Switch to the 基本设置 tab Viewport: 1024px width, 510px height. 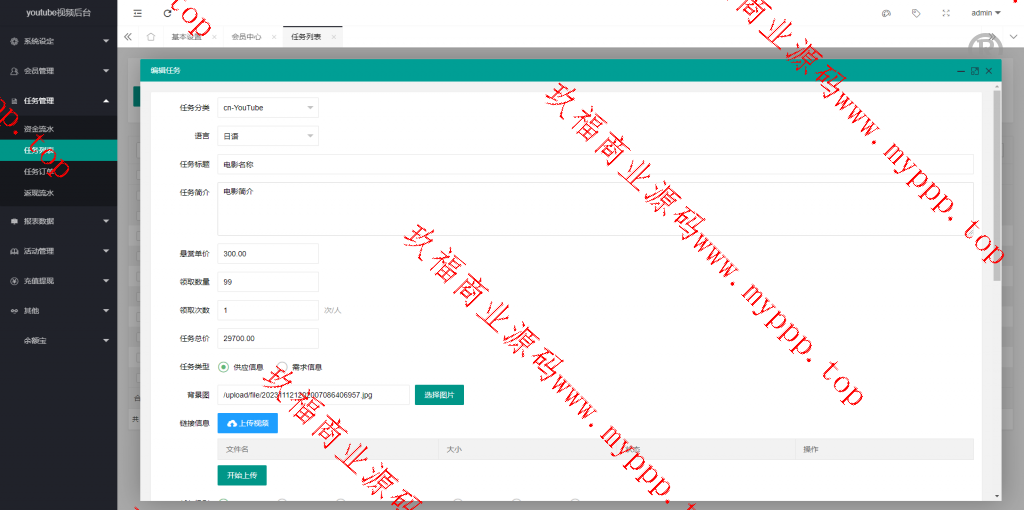click(x=186, y=37)
